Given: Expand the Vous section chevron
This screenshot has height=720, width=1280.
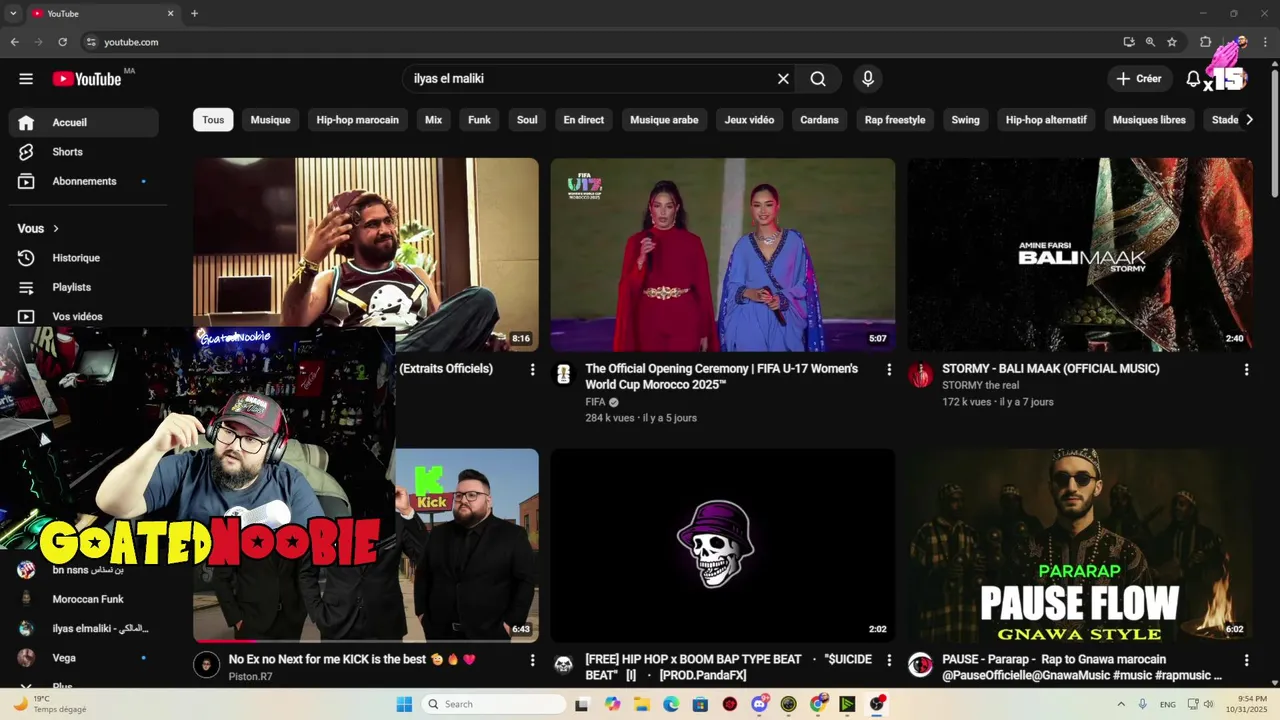Looking at the screenshot, I should pyautogui.click(x=56, y=229).
